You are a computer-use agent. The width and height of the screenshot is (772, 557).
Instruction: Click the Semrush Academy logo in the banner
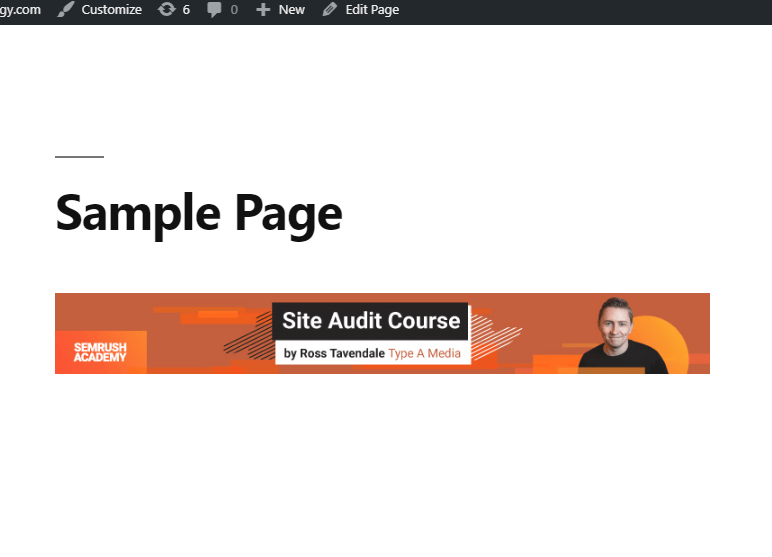coord(100,352)
